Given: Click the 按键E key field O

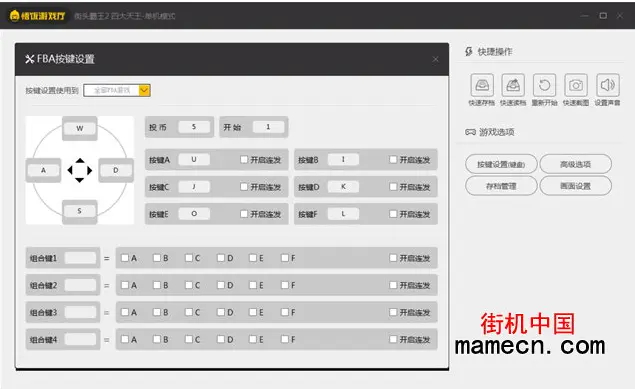Looking at the screenshot, I should click(x=194, y=214).
